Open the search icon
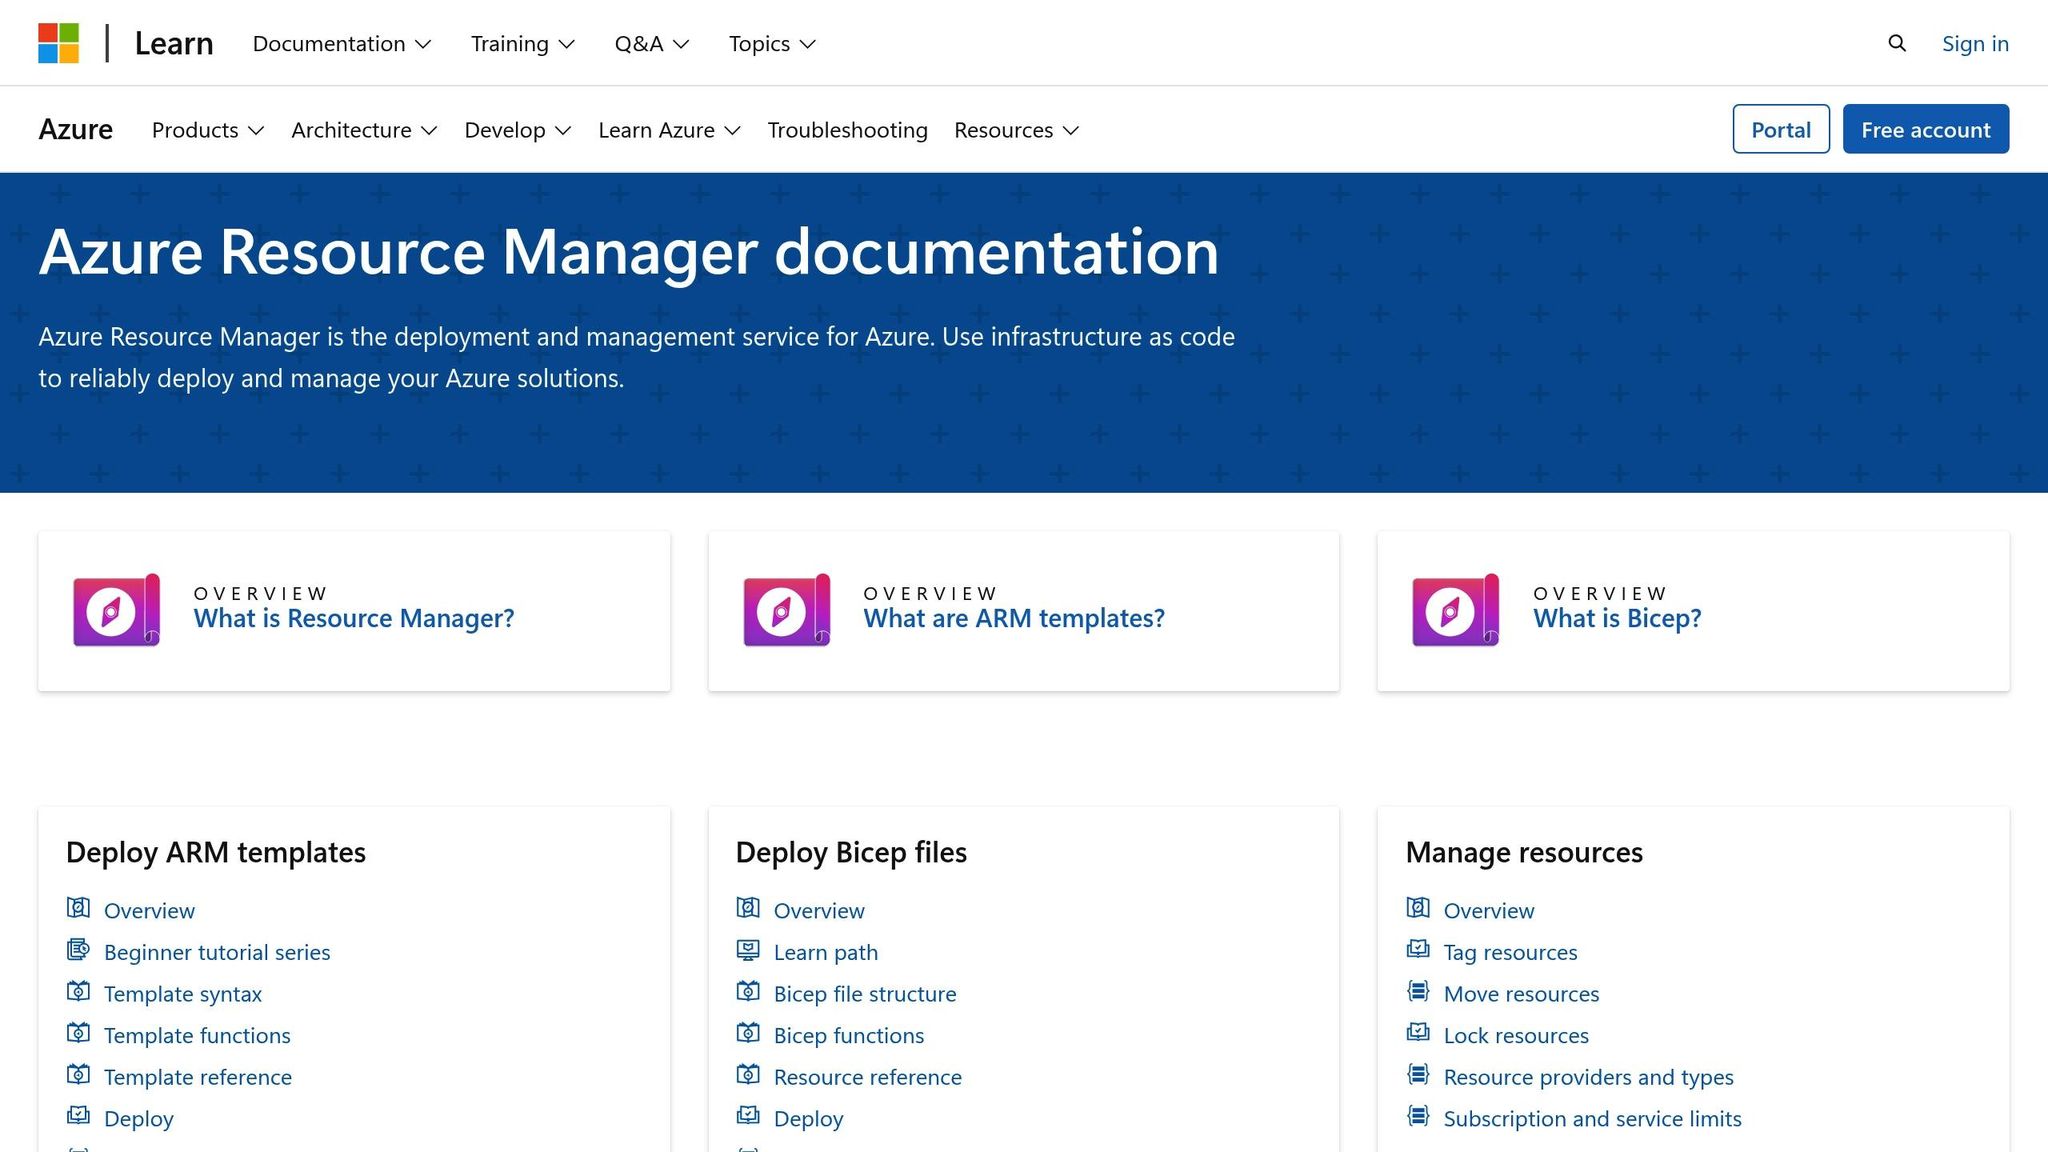 (x=1896, y=43)
